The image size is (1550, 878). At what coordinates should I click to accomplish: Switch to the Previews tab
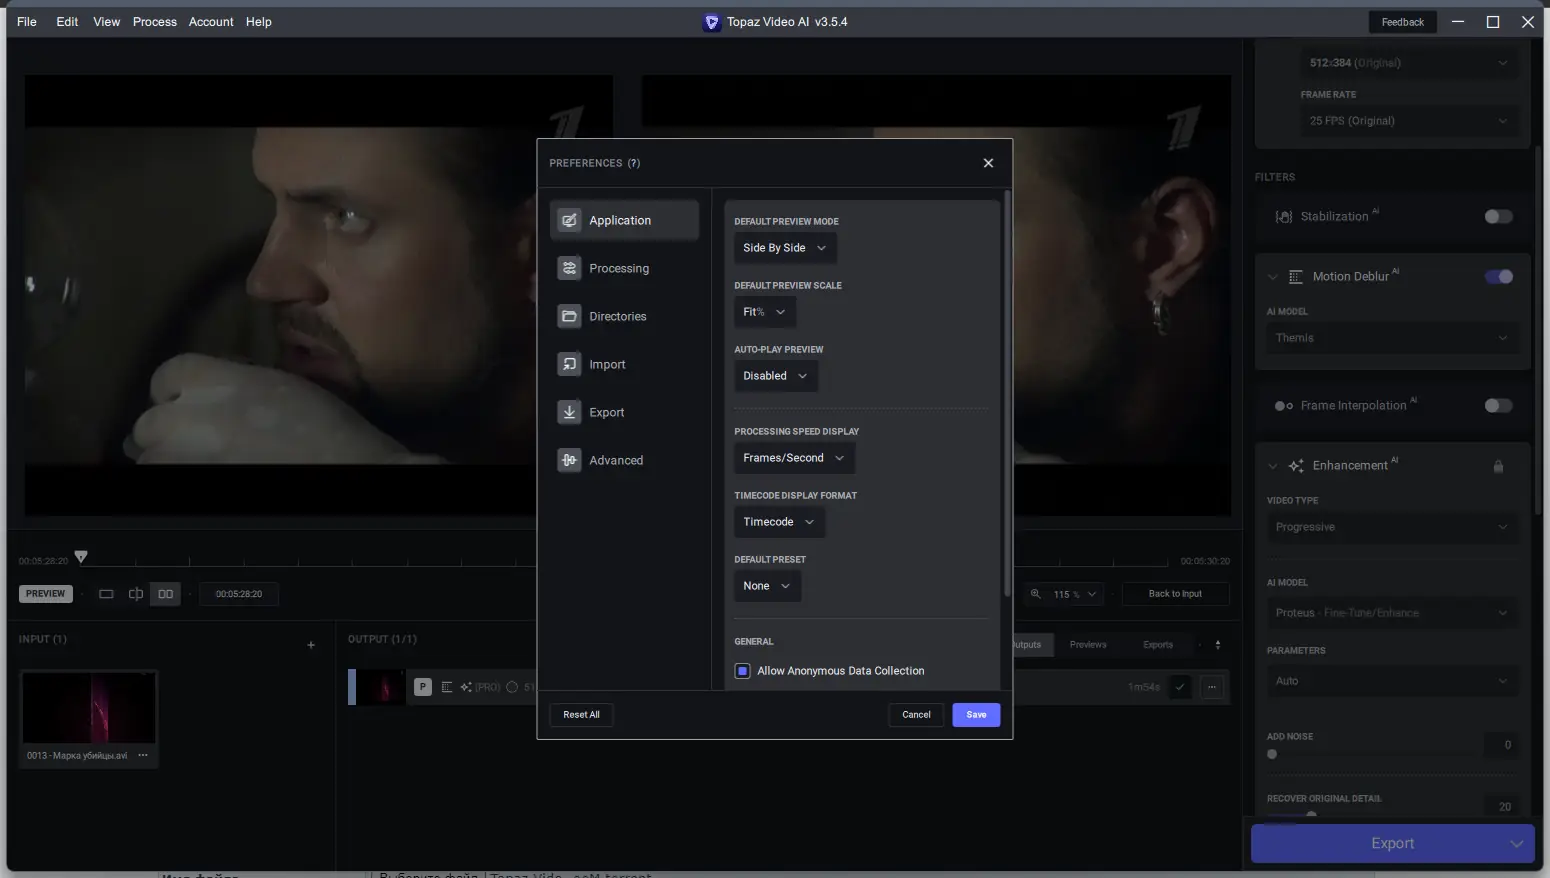click(1088, 645)
